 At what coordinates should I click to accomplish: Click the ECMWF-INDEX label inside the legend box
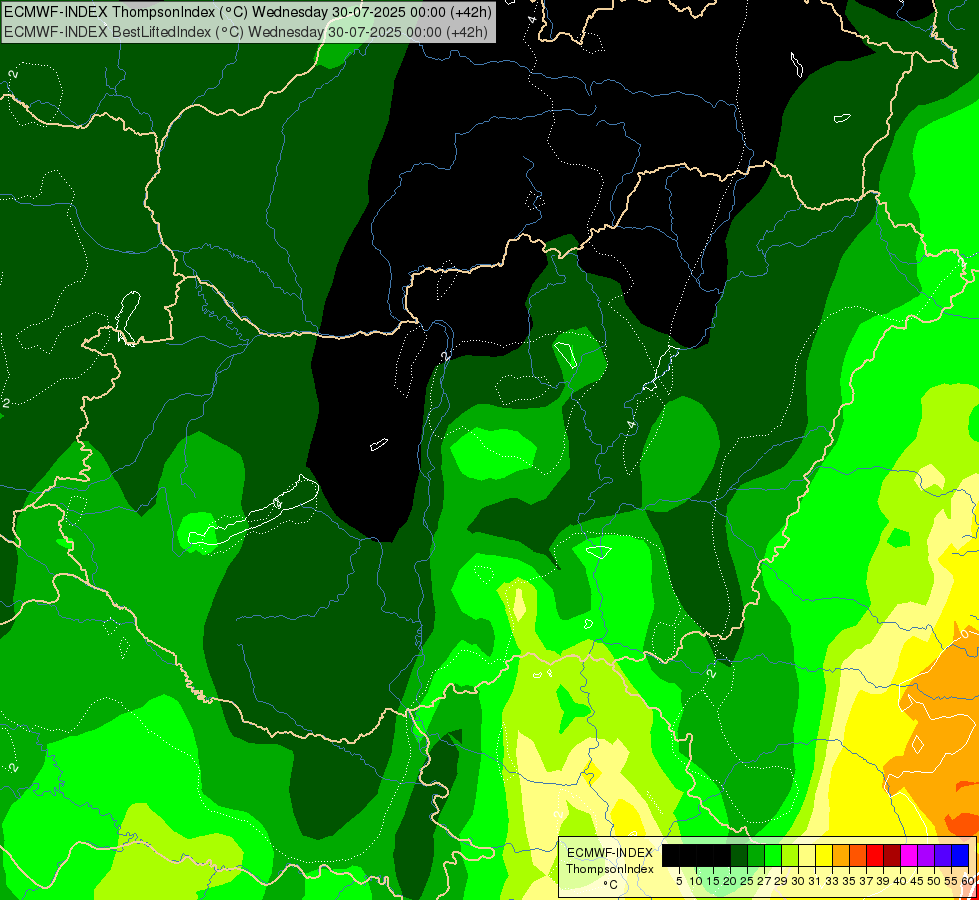(610, 853)
